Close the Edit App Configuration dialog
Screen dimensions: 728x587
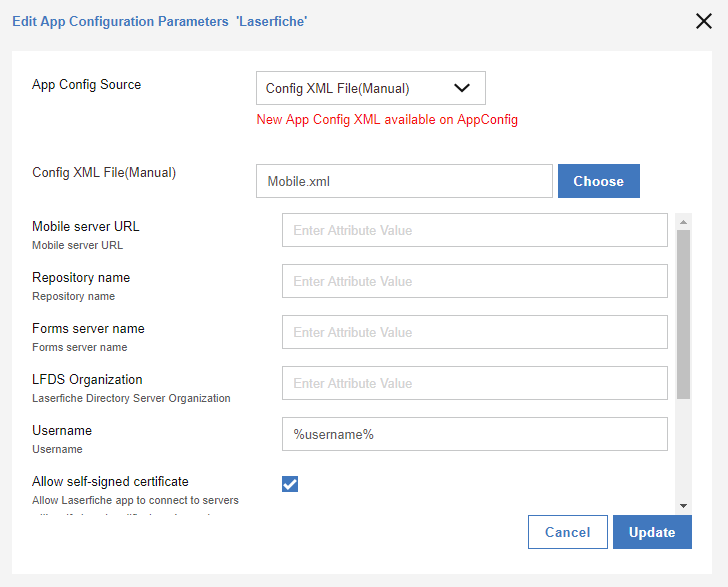point(704,21)
